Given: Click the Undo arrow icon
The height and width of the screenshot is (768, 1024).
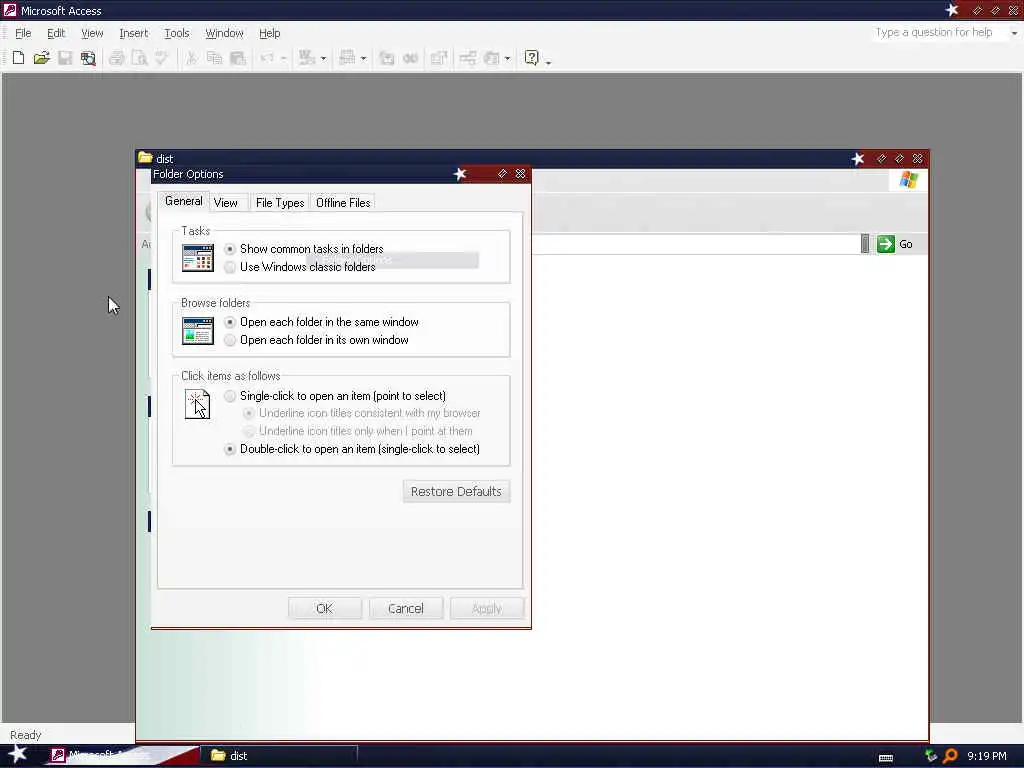Looking at the screenshot, I should (x=267, y=58).
